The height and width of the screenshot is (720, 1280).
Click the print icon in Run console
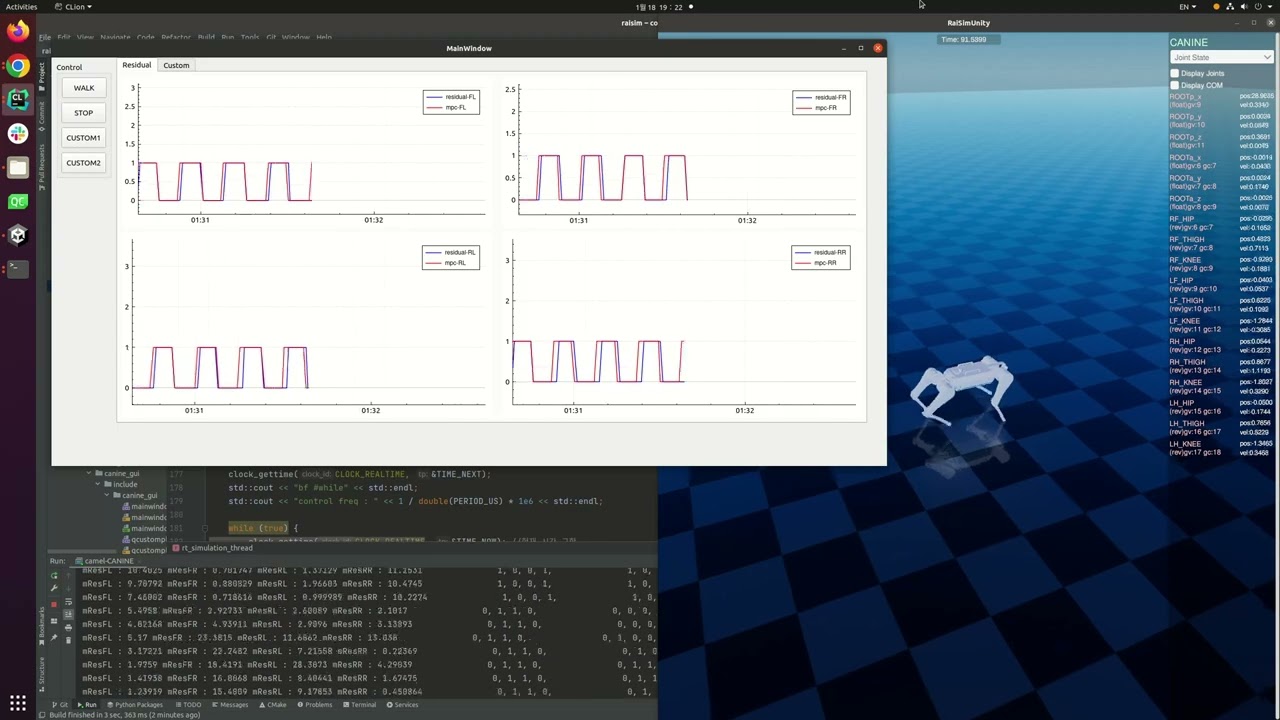tap(68, 627)
